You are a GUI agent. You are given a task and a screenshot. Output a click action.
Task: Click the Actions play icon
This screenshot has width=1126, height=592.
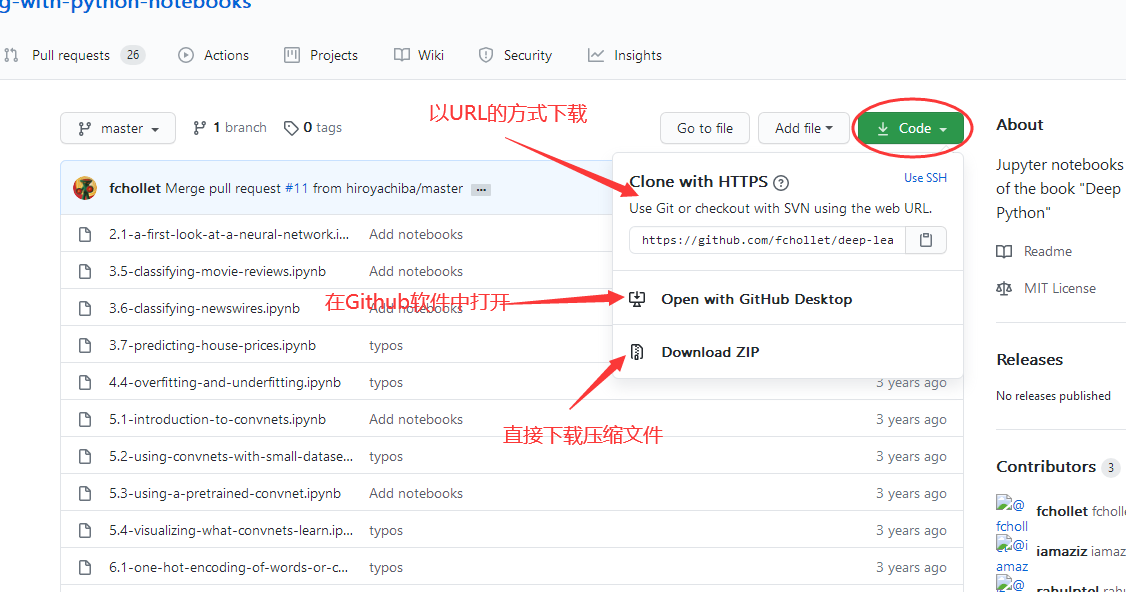click(x=186, y=55)
